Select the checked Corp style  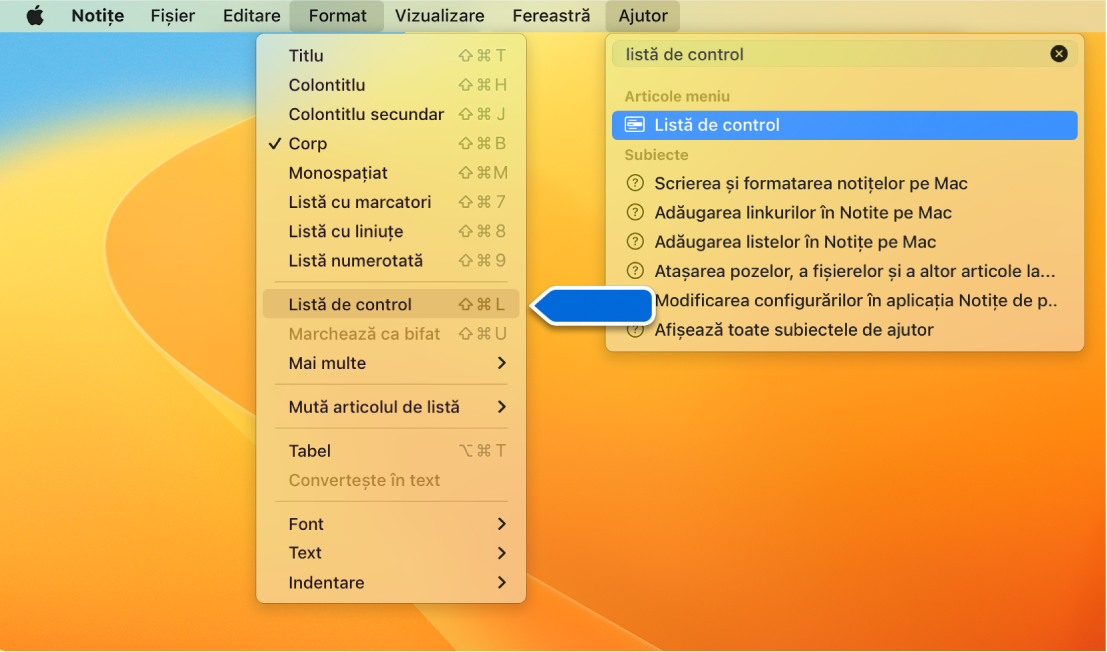point(391,143)
